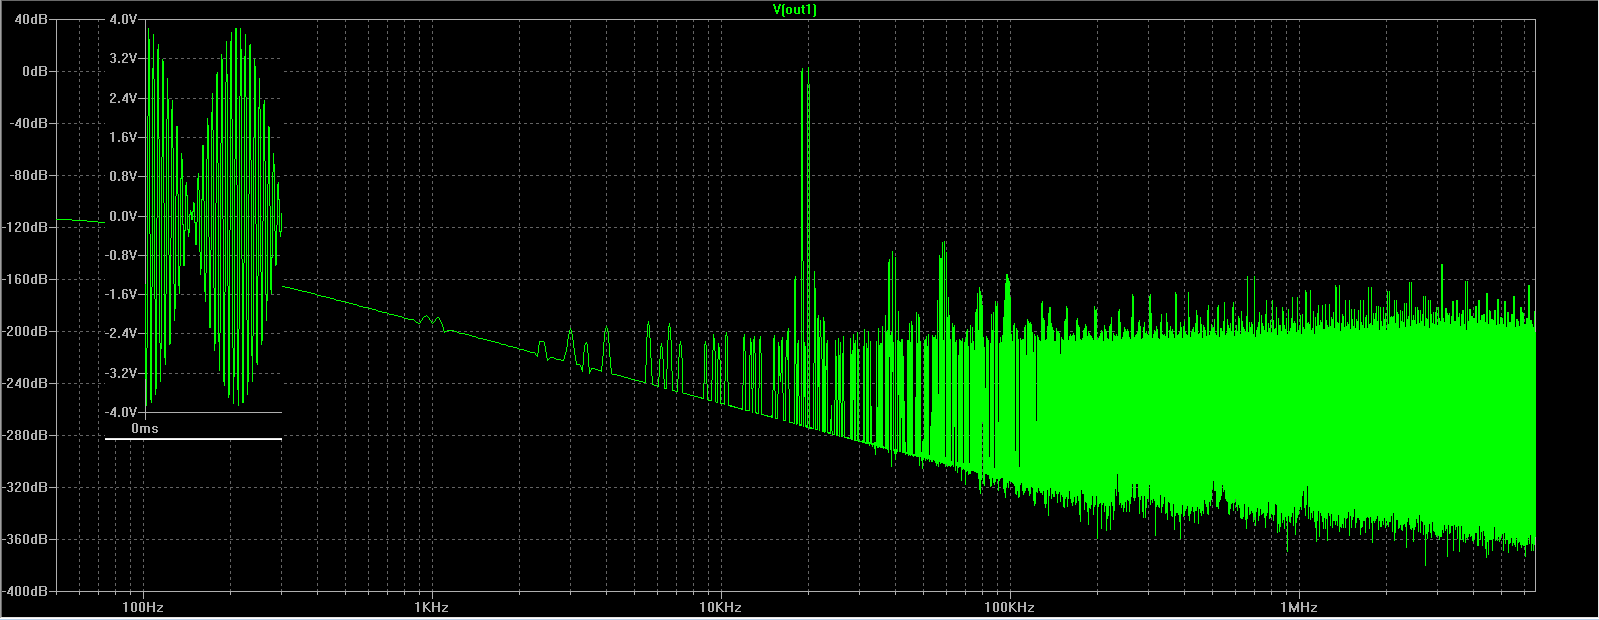
Task: Select the "-280dB" axis label
Action: pyautogui.click(x=27, y=436)
